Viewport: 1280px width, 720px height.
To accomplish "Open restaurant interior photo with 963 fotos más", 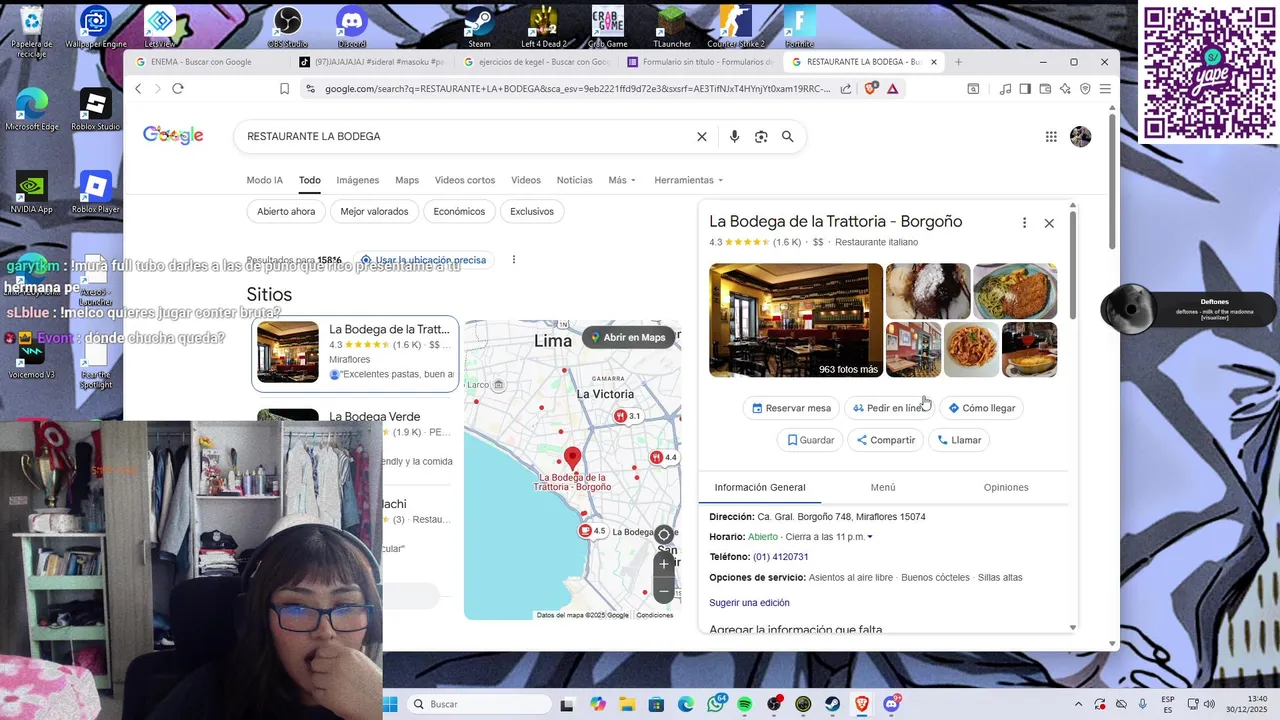I will point(796,320).
